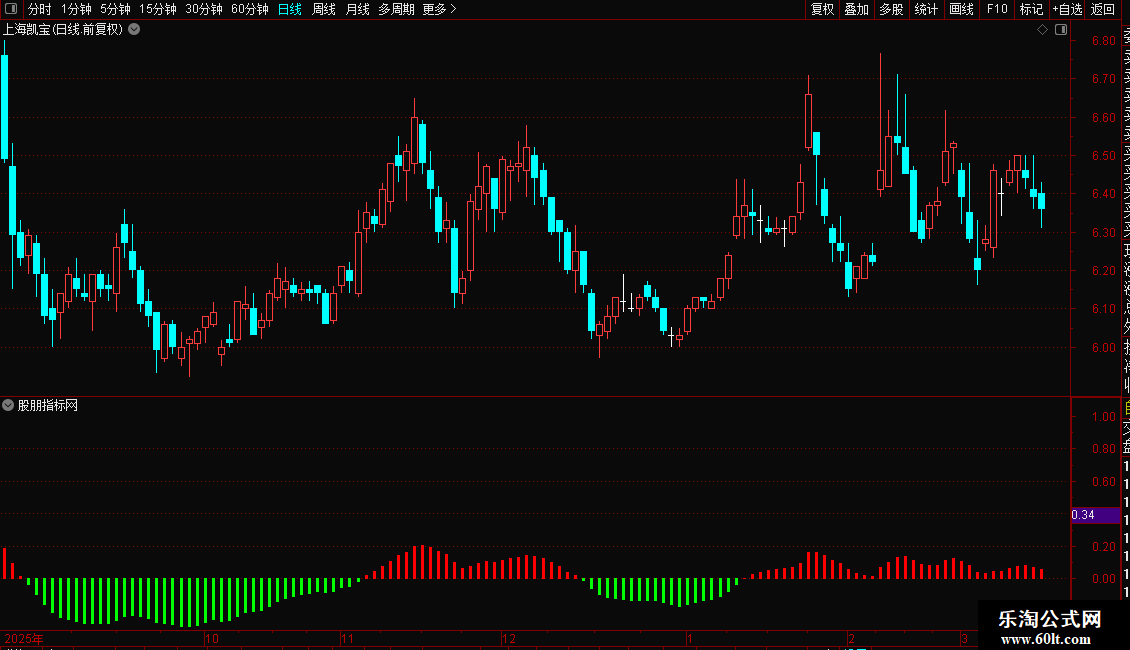The width and height of the screenshot is (1130, 650).
Task: Expand the 股朋指标网 indicator dropdown
Action: [x=8, y=405]
